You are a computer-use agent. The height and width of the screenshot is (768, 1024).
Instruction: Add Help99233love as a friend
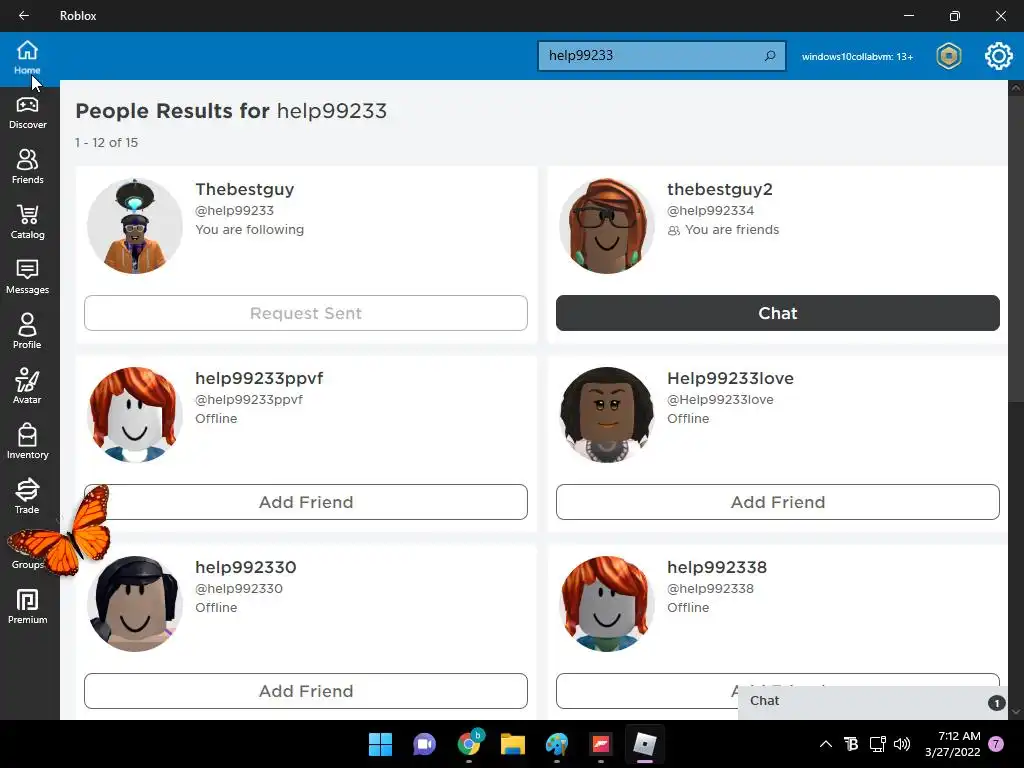(777, 502)
